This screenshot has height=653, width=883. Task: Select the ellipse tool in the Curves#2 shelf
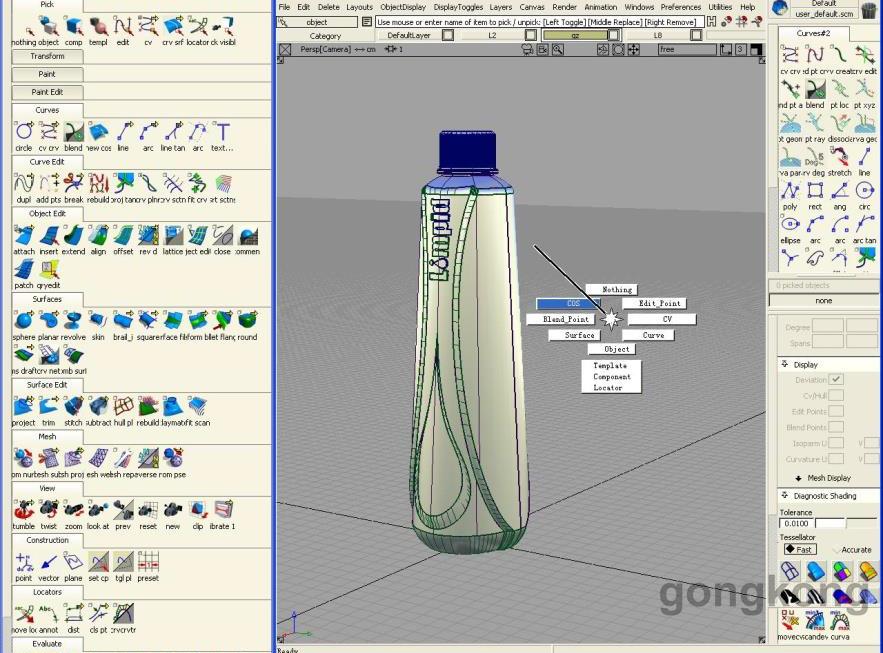point(790,225)
